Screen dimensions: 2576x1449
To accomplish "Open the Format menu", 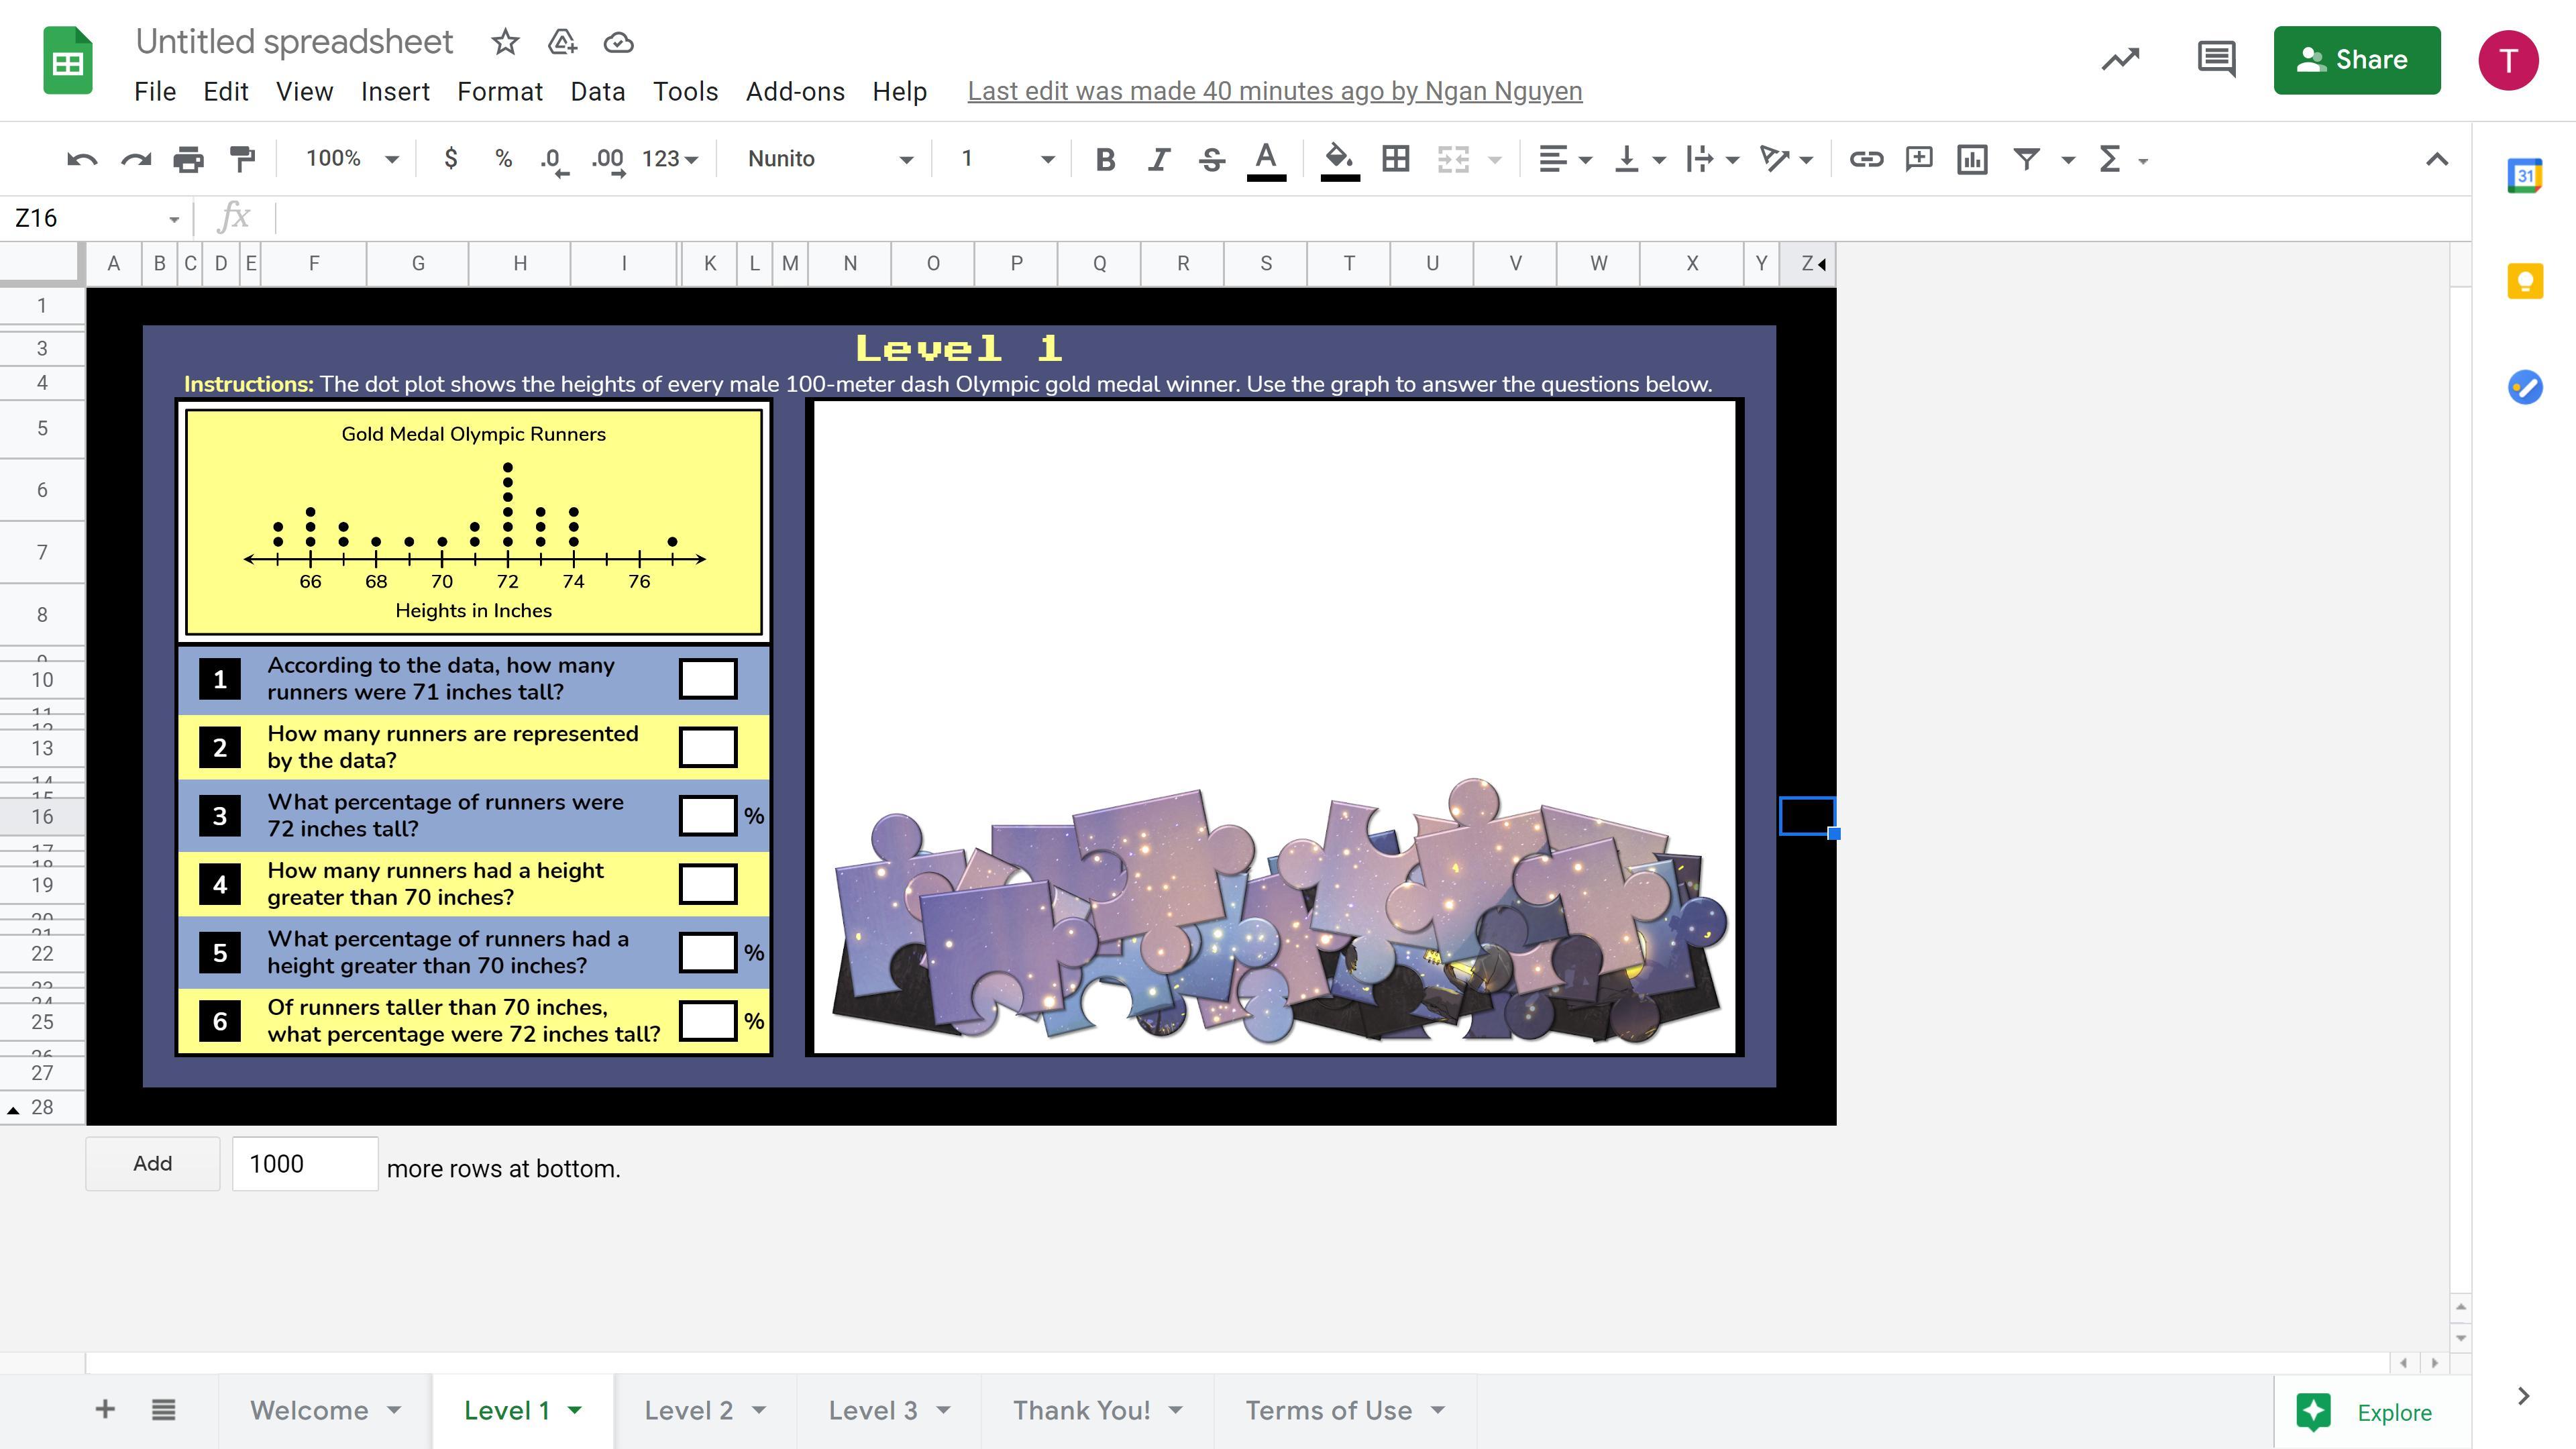I will pos(499,92).
